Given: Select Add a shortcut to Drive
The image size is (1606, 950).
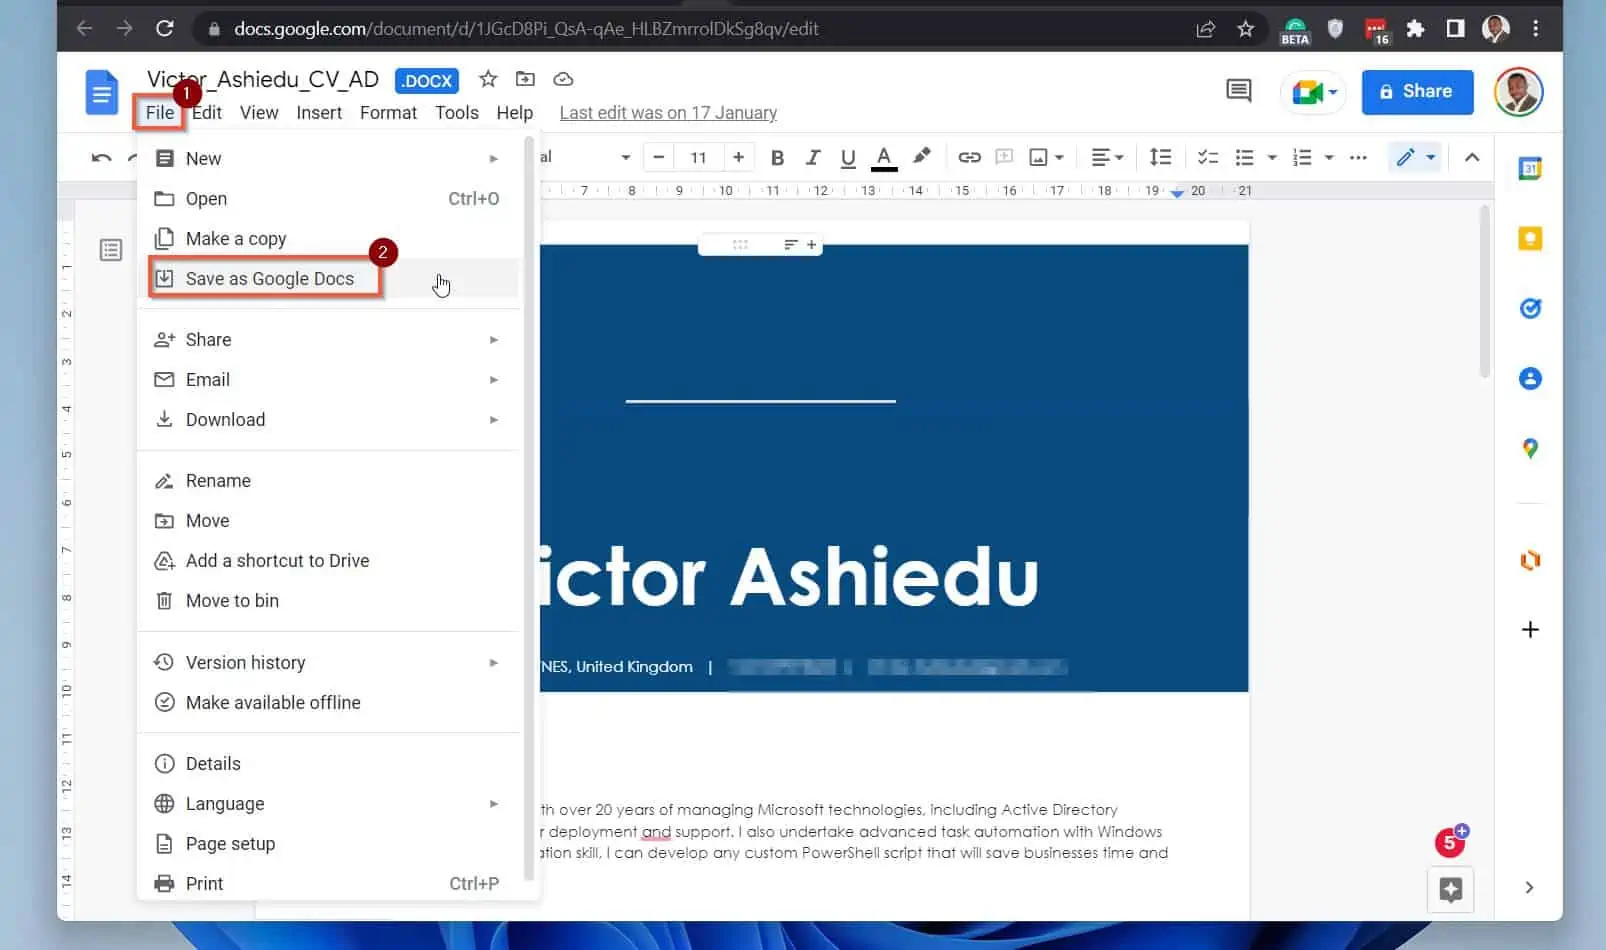Looking at the screenshot, I should (329, 560).
